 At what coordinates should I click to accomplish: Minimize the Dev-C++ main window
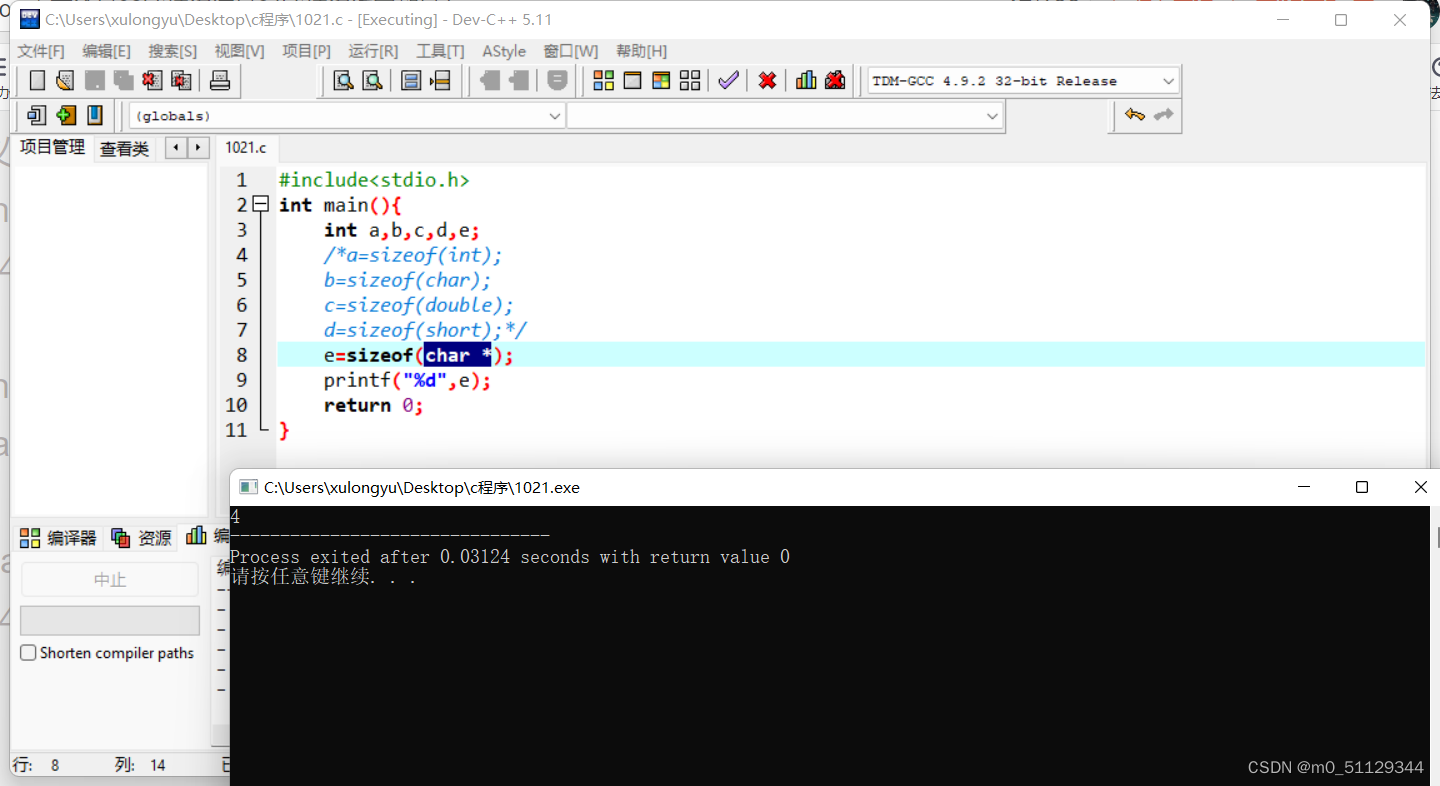[1283, 20]
